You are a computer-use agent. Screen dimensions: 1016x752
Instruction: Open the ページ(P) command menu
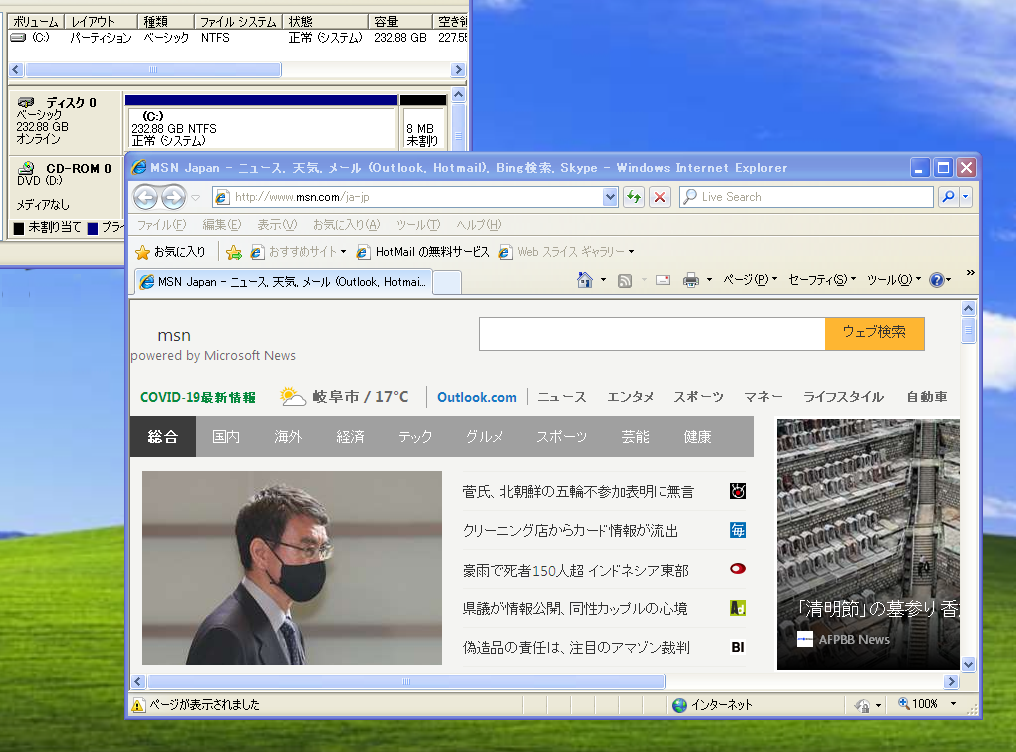click(x=750, y=280)
